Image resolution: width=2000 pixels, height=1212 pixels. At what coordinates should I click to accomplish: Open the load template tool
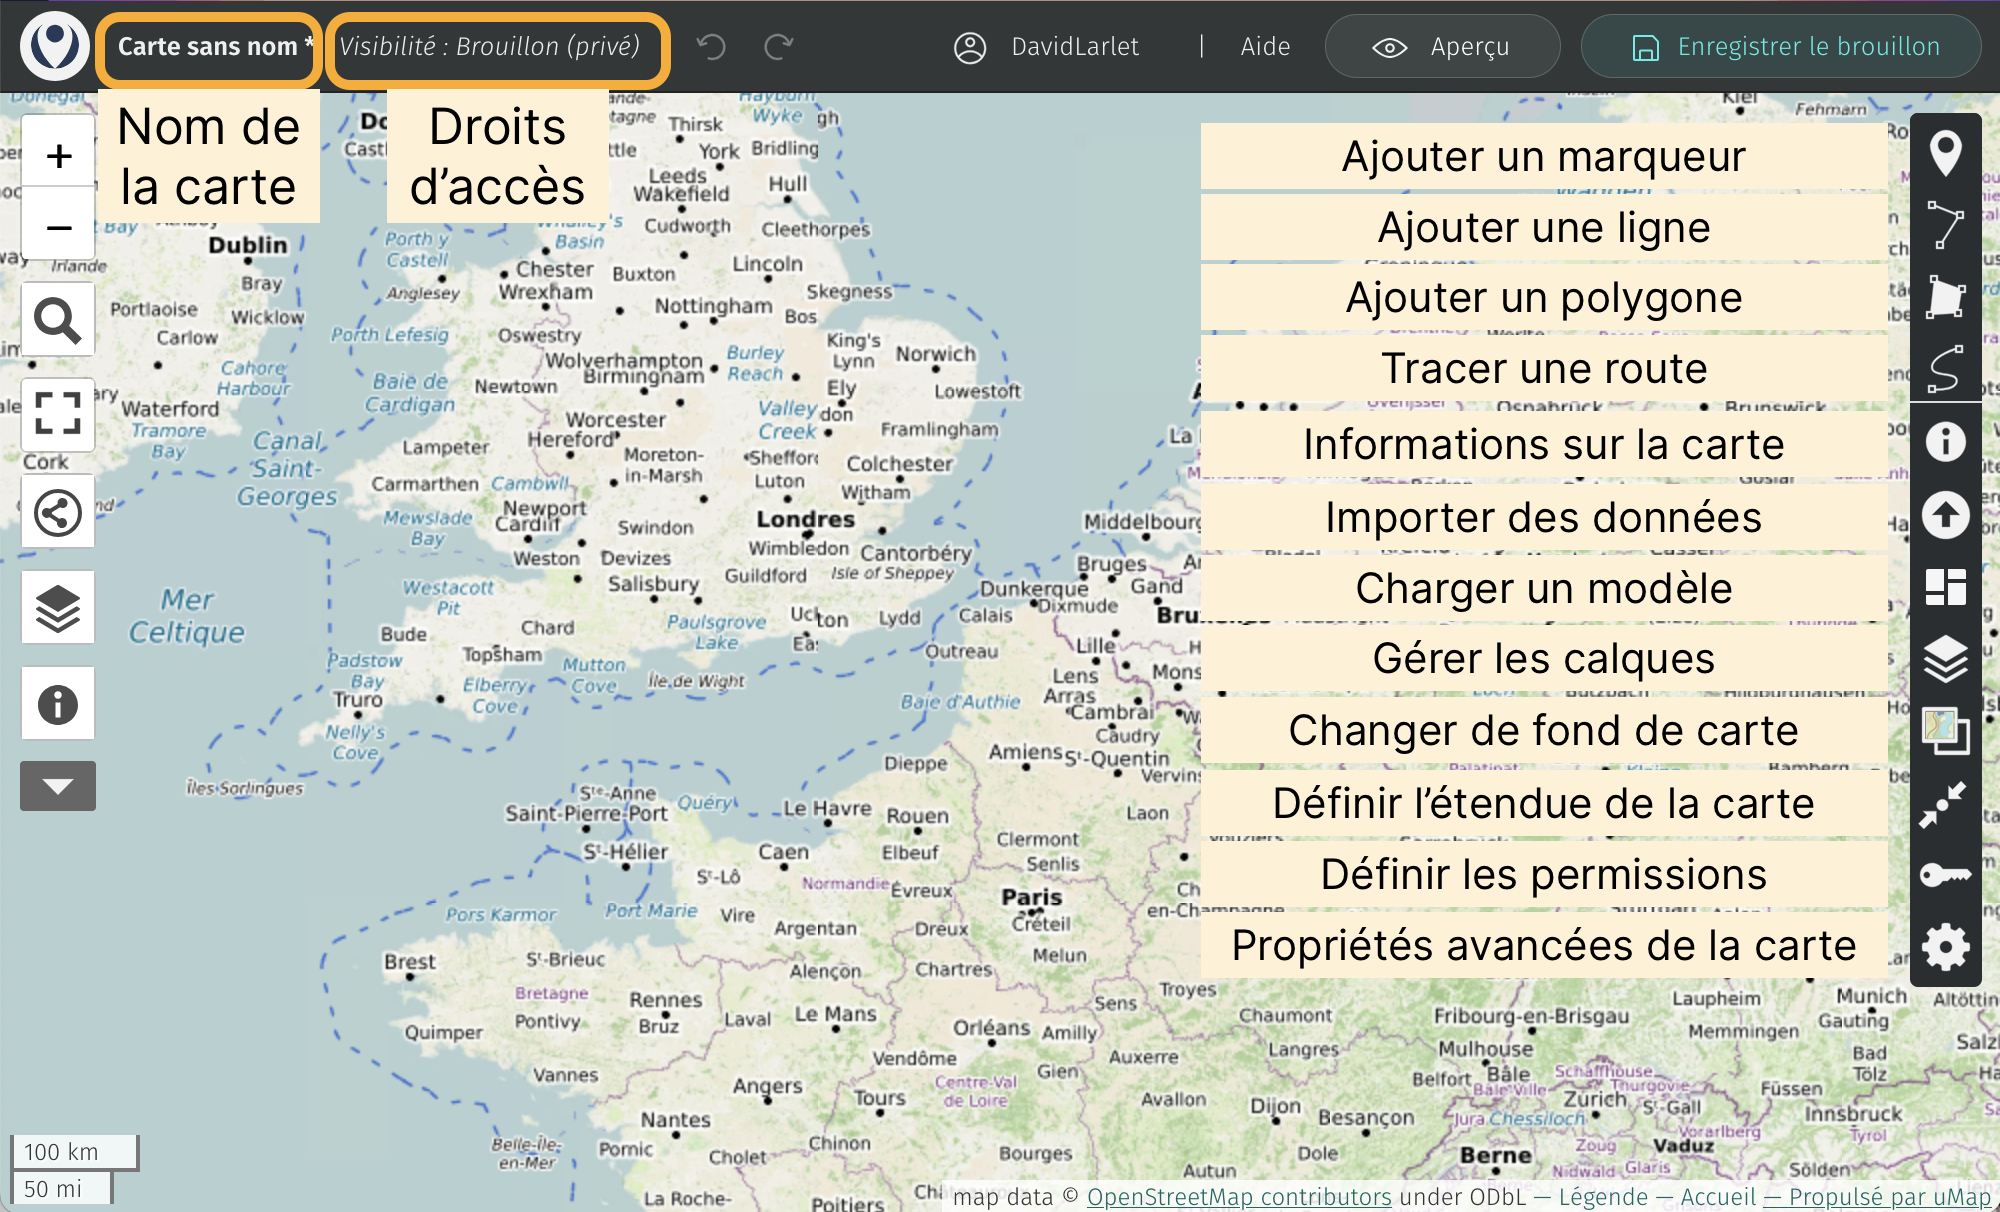tap(1945, 587)
